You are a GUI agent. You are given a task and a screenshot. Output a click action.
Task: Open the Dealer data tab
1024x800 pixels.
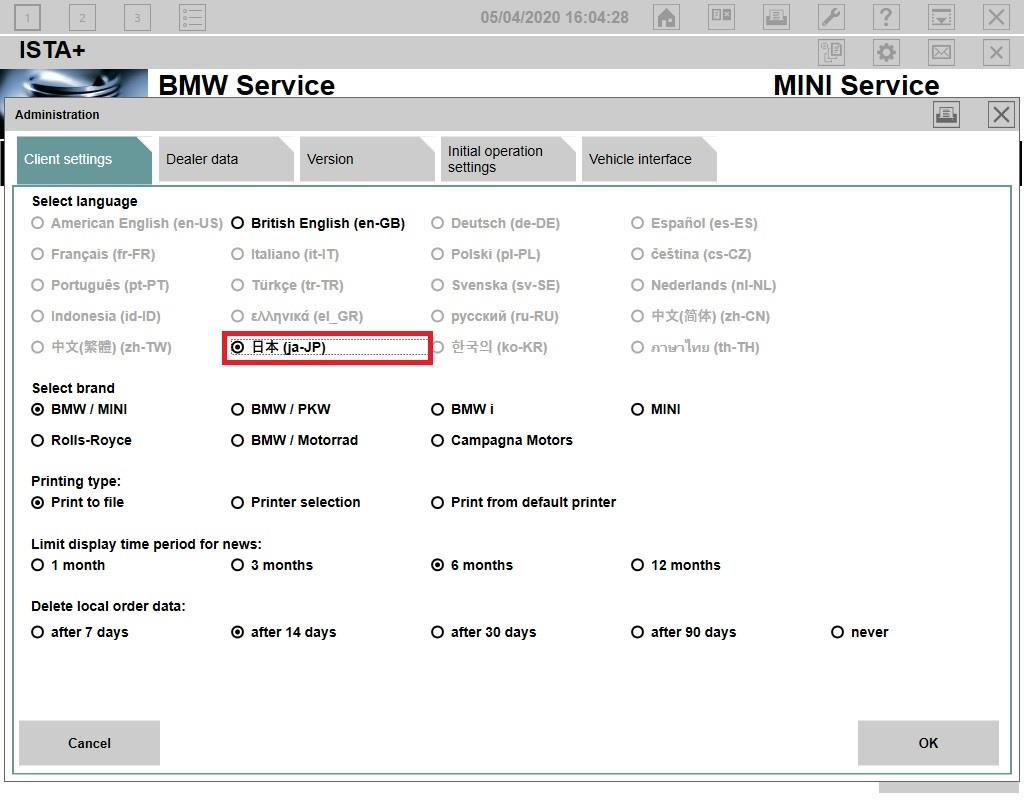[226, 159]
